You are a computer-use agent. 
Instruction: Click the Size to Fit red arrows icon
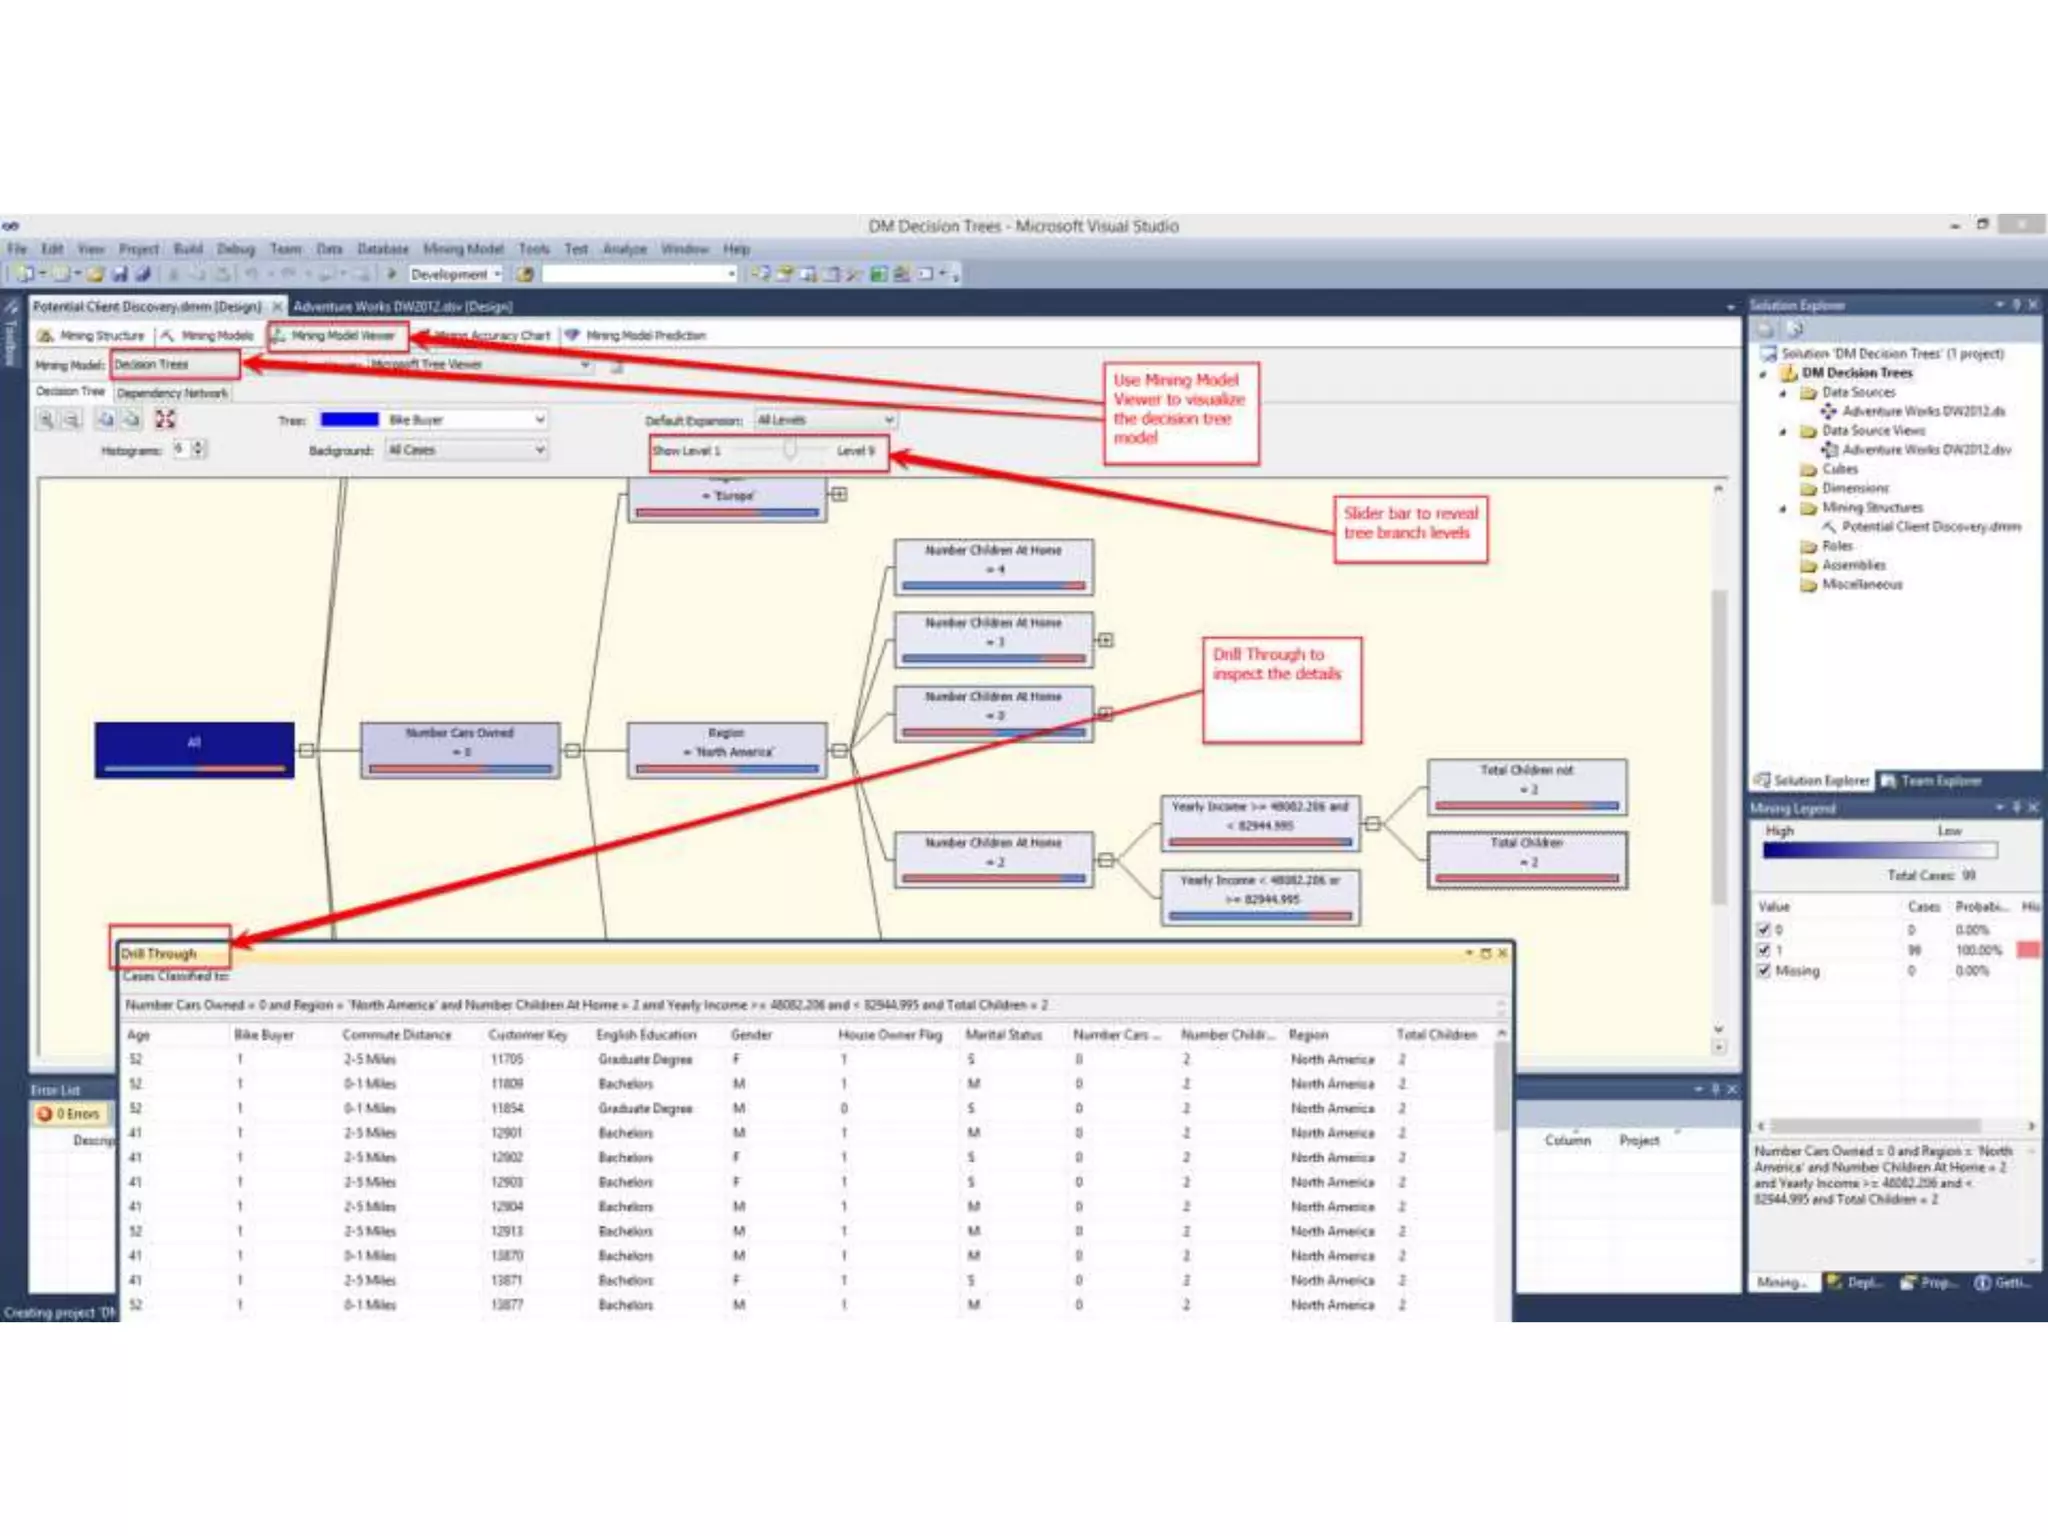165,420
